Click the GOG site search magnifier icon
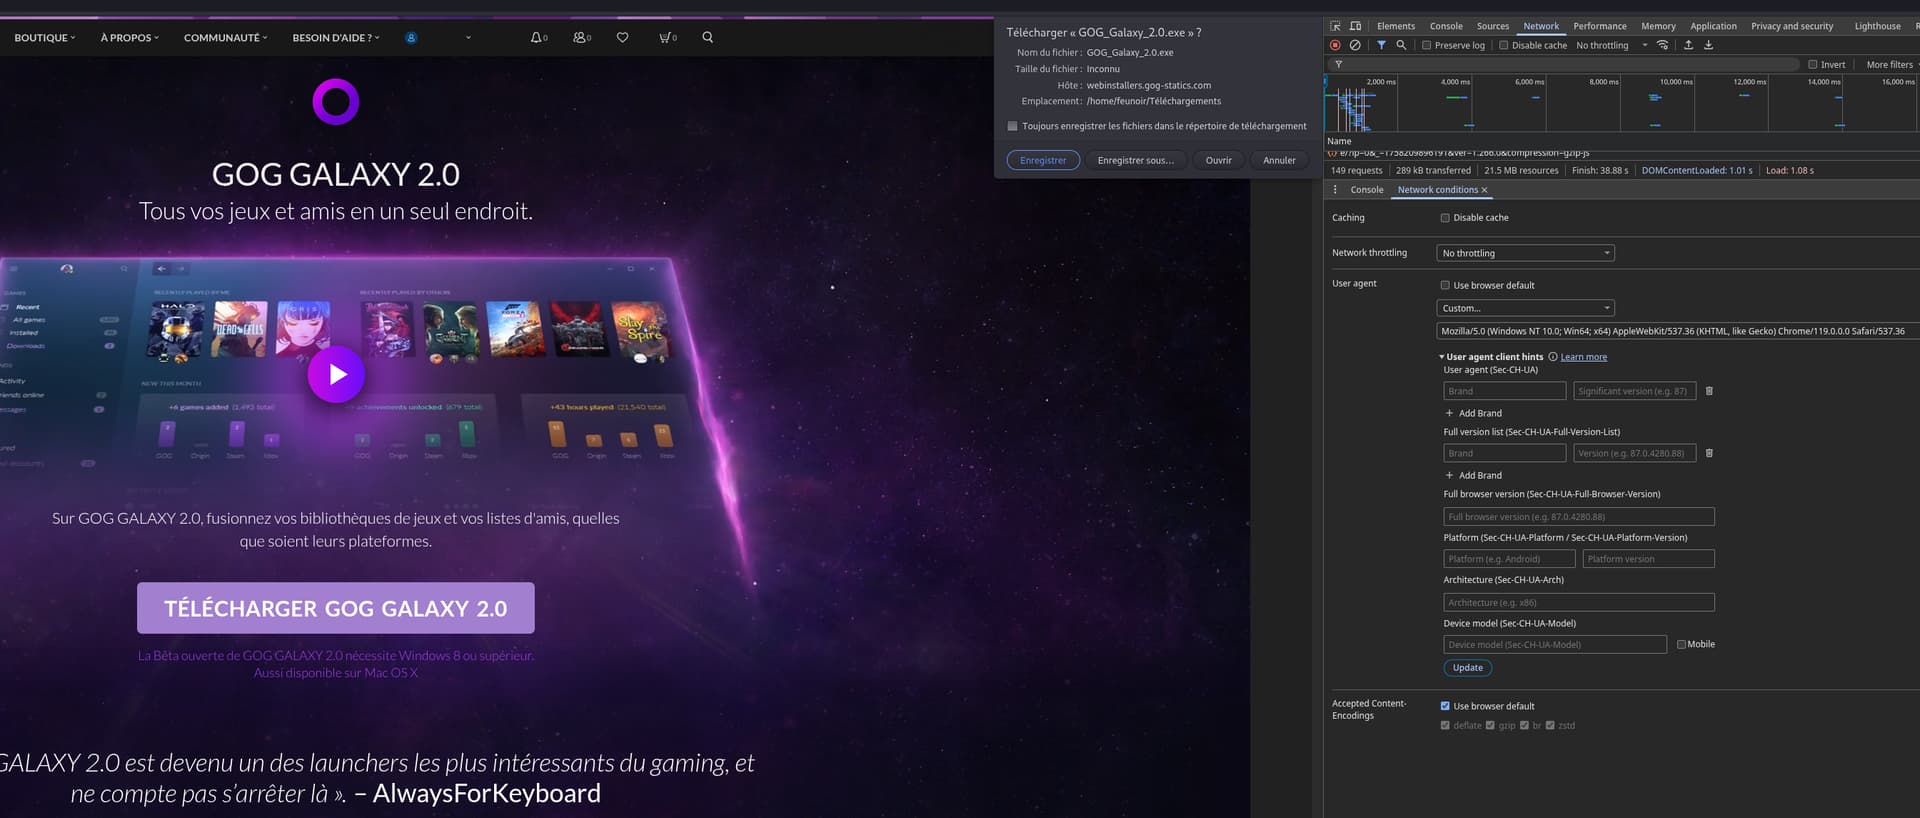The height and width of the screenshot is (818, 1920). click(708, 38)
